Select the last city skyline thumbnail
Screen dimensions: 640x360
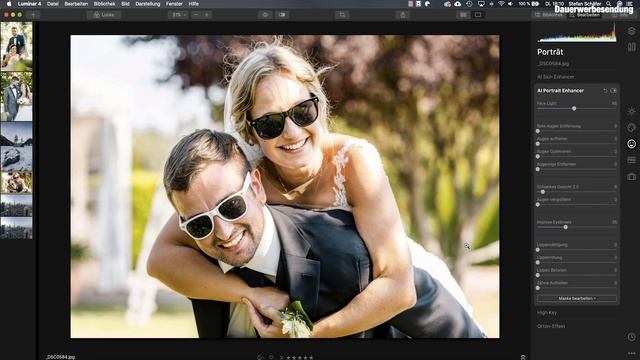point(16,228)
